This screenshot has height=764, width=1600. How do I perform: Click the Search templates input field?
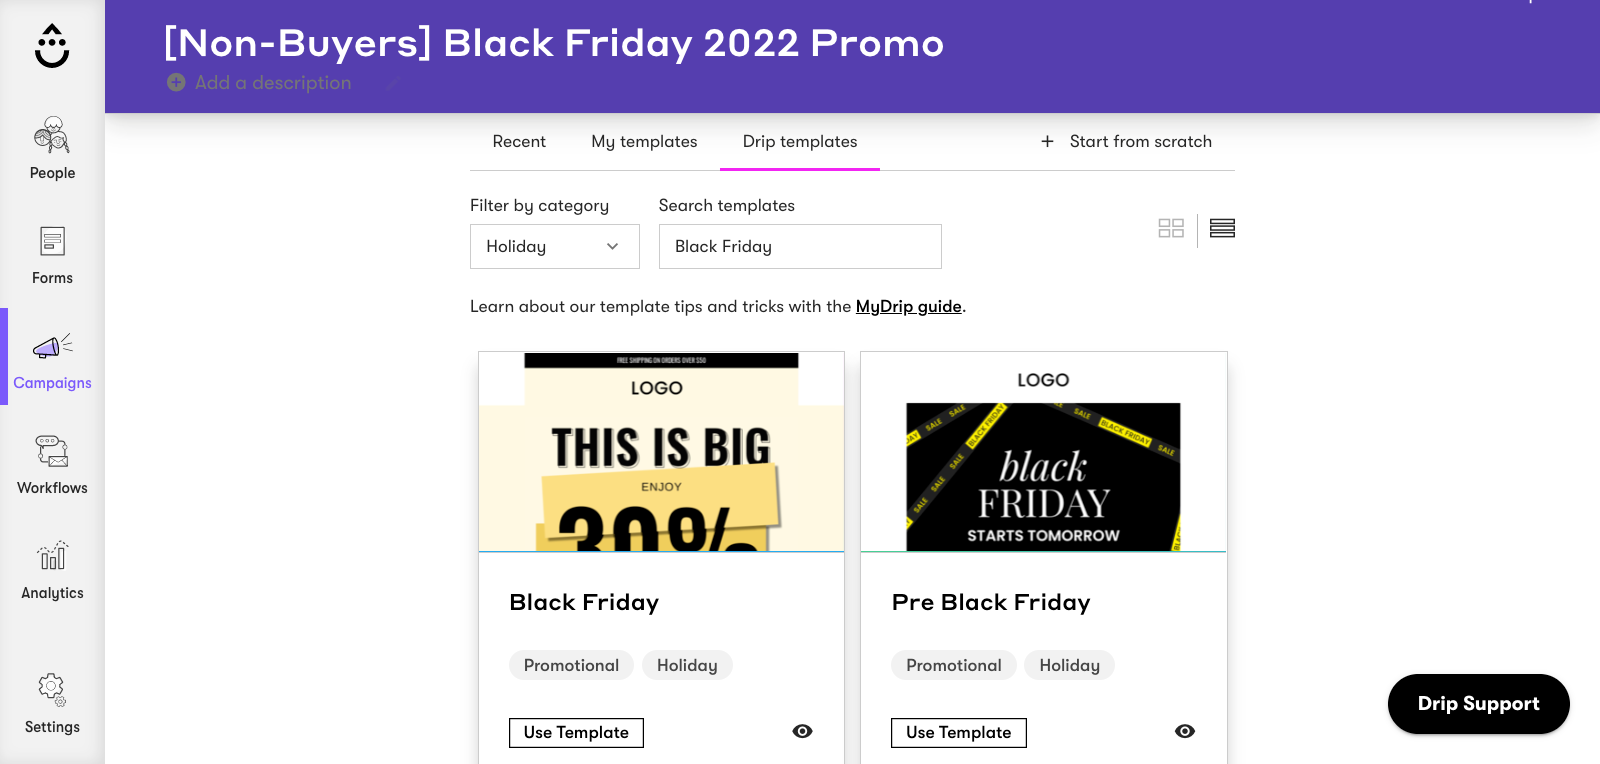[x=800, y=246]
